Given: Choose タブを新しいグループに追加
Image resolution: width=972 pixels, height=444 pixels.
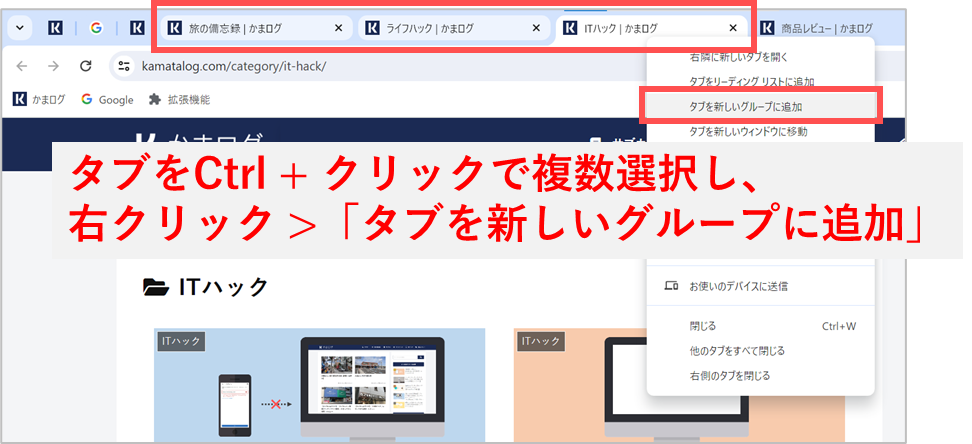Looking at the screenshot, I should pyautogui.click(x=761, y=107).
